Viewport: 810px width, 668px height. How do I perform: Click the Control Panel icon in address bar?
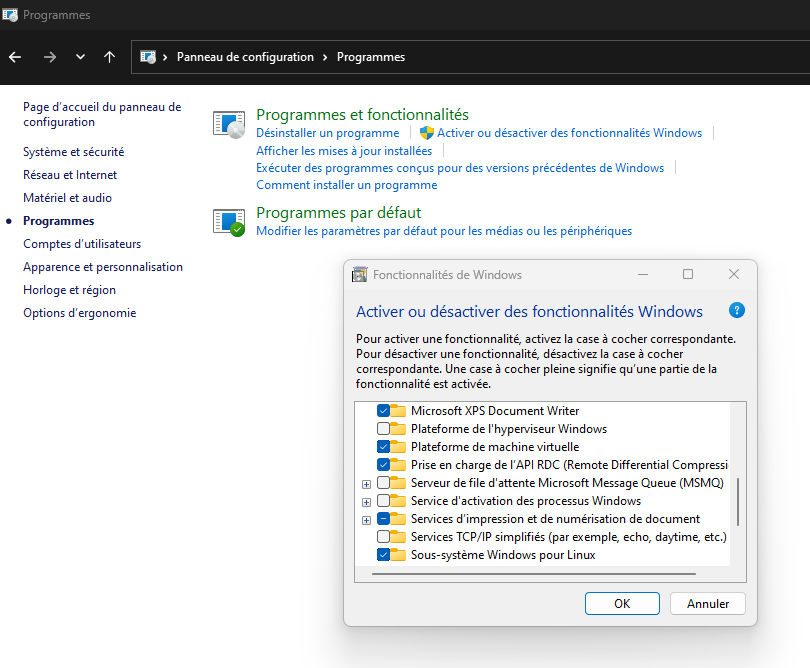(x=148, y=57)
